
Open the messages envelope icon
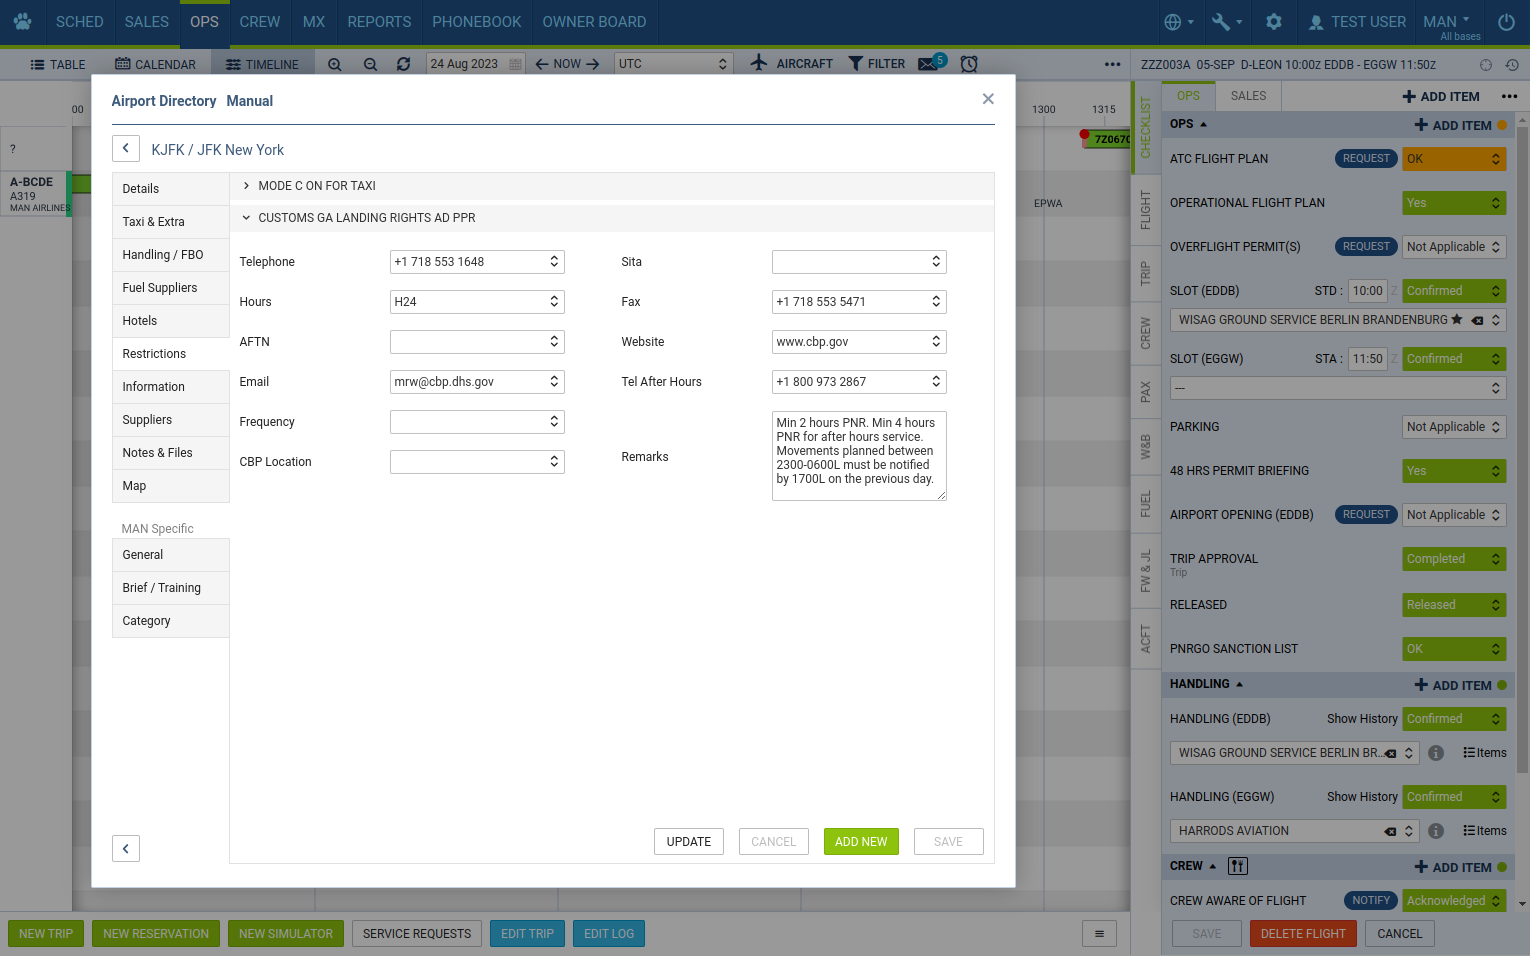point(928,64)
